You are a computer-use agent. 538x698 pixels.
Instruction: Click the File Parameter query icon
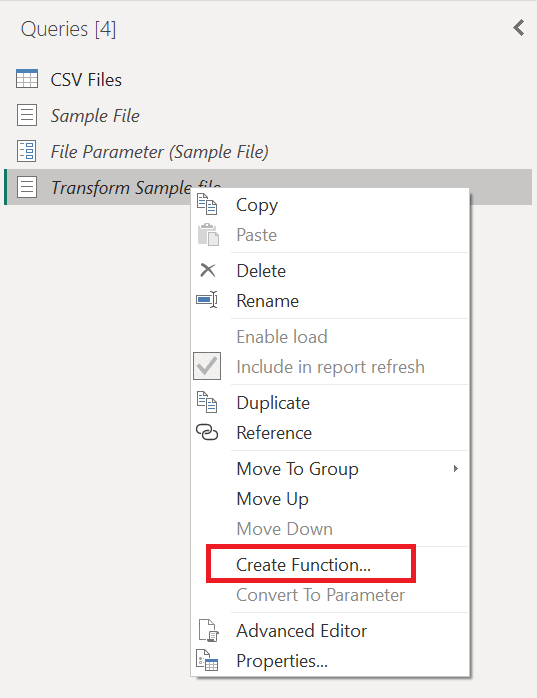(x=27, y=151)
